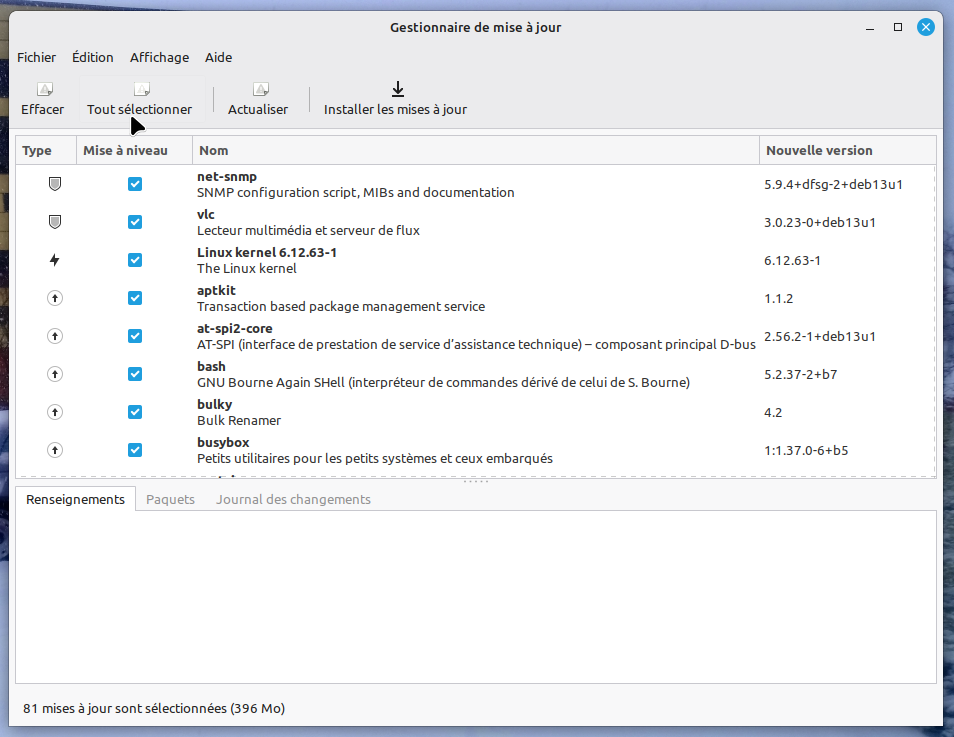Click the Tout sélectionner toolbar icon
The width and height of the screenshot is (954, 737).
(141, 90)
